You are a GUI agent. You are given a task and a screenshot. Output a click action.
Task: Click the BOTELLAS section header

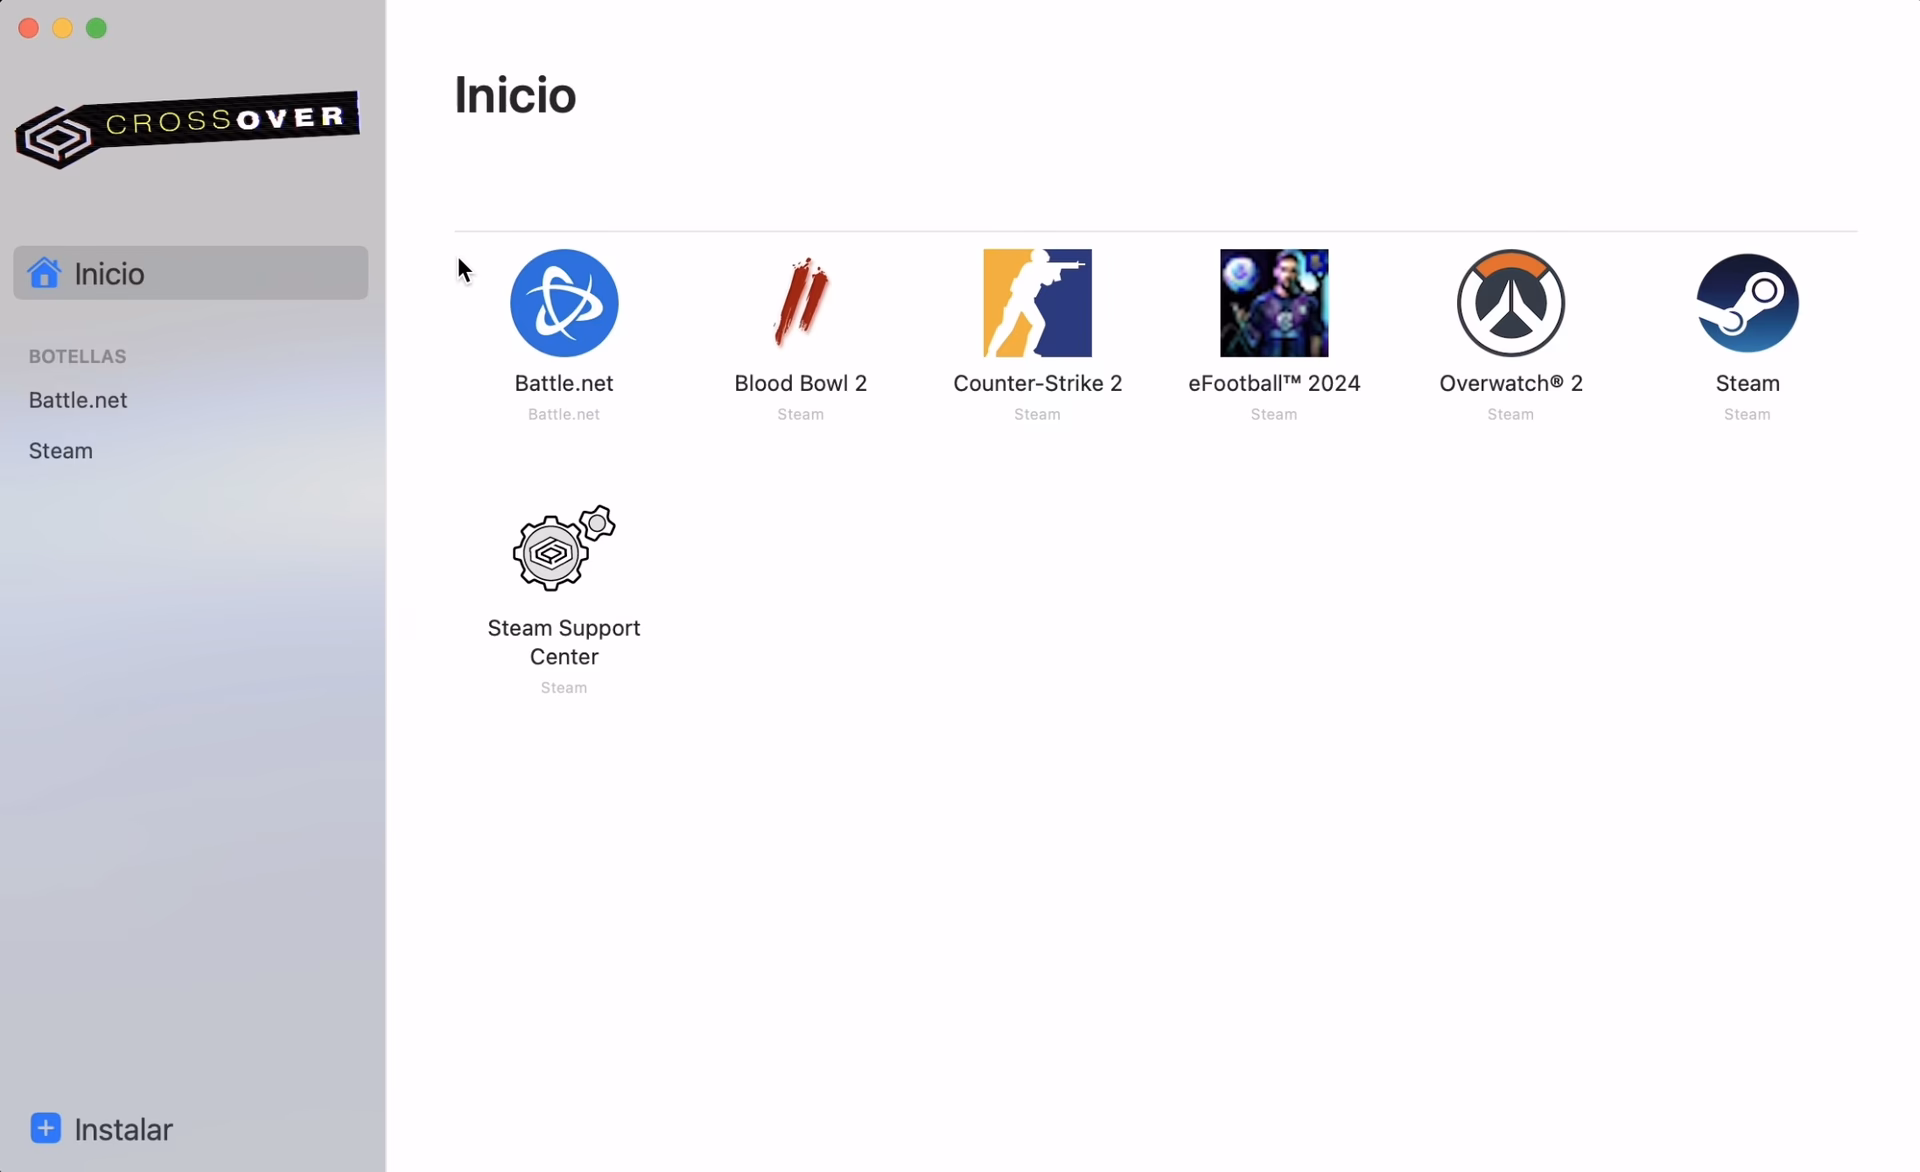click(x=77, y=356)
